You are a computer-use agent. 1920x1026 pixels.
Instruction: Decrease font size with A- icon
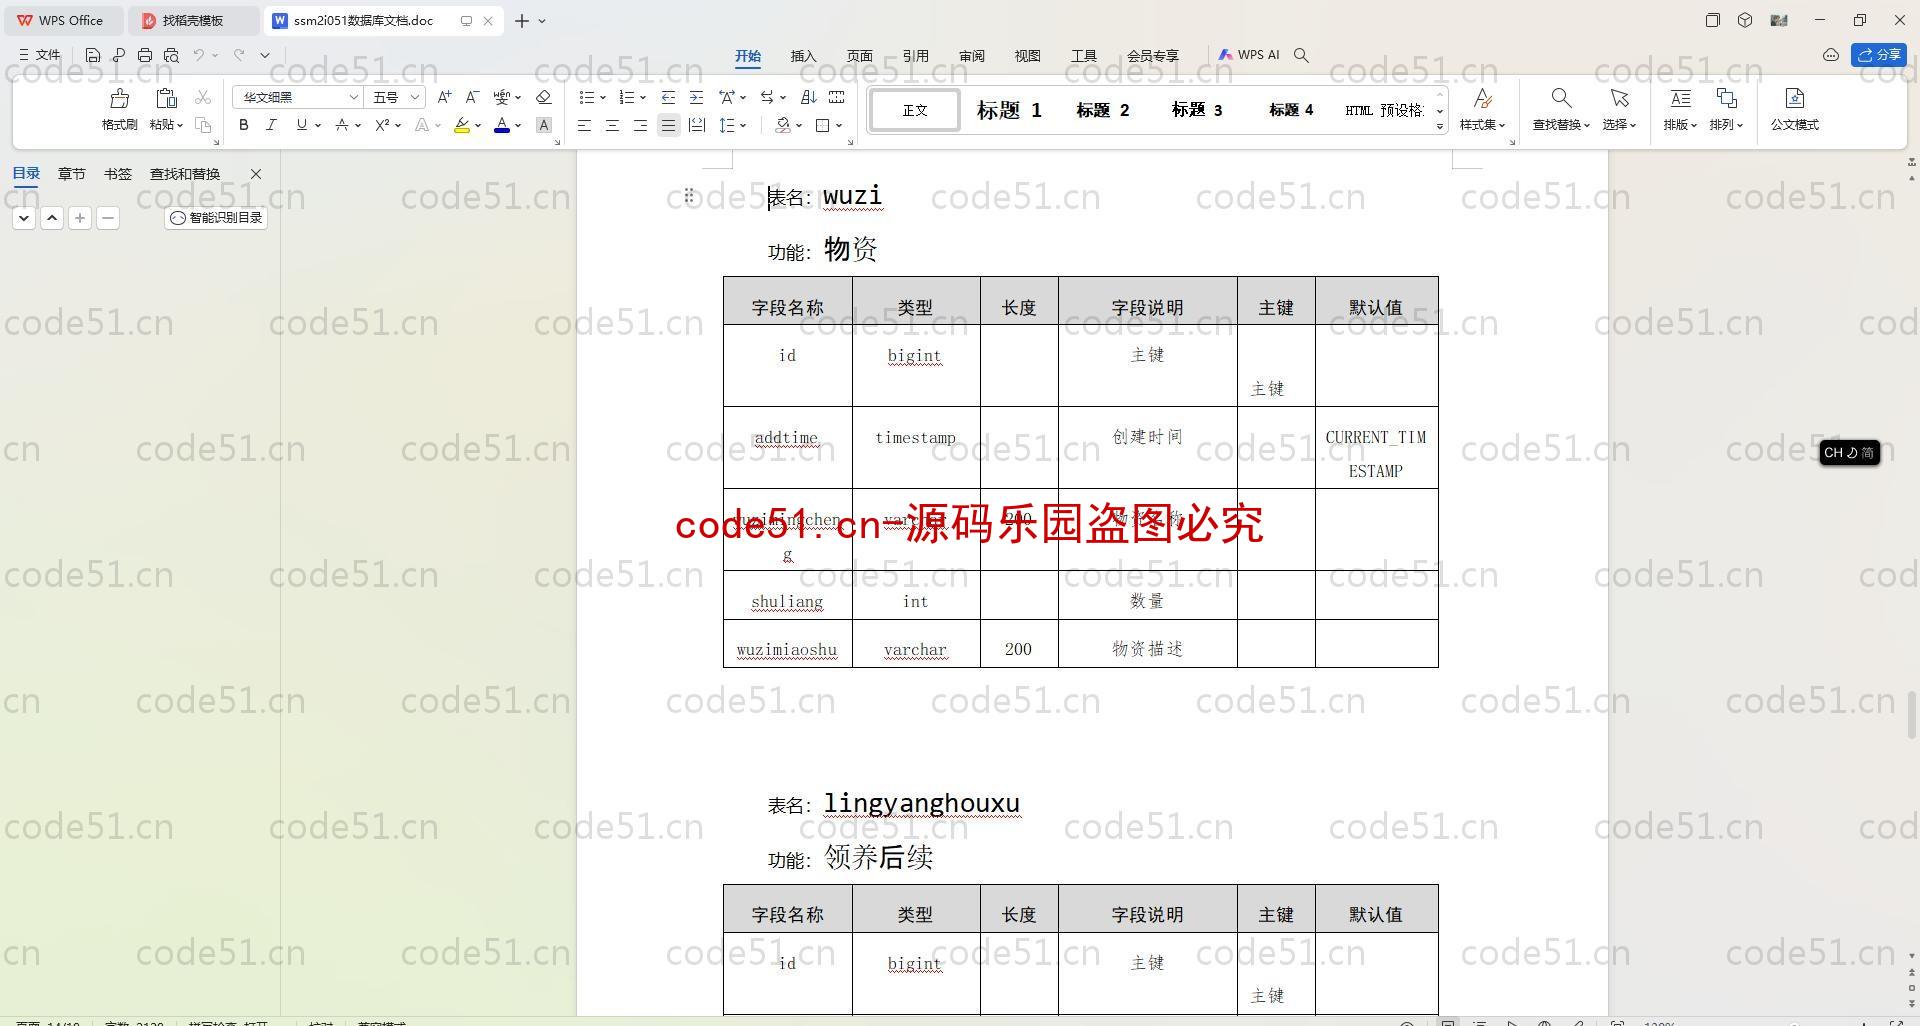tap(472, 97)
